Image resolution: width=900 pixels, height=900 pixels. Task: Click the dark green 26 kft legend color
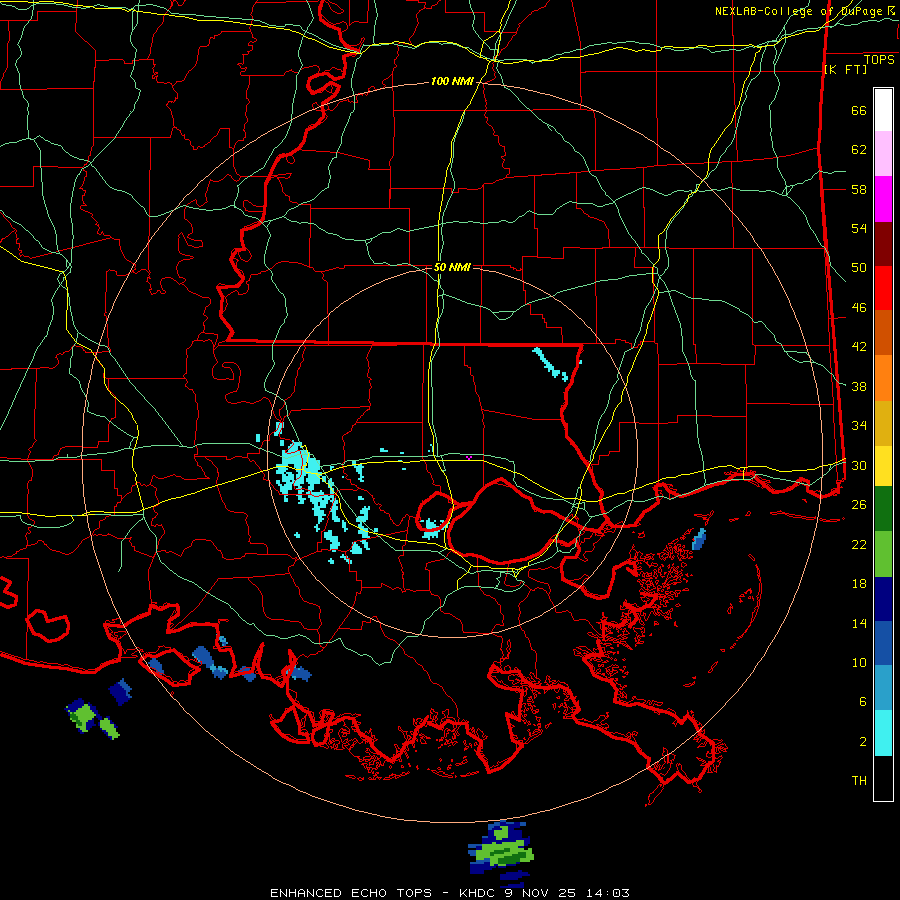click(x=883, y=508)
